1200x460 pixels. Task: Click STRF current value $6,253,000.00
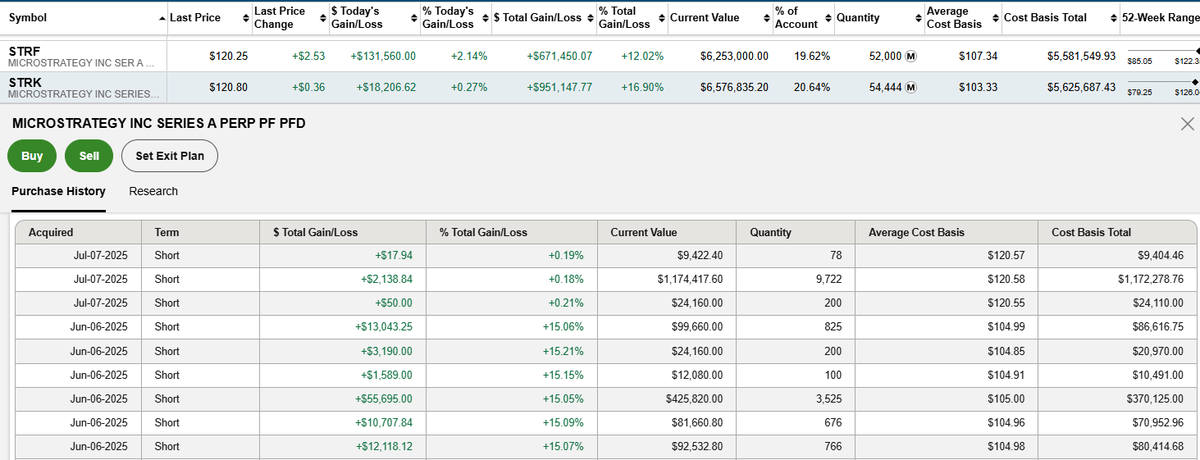pos(734,57)
